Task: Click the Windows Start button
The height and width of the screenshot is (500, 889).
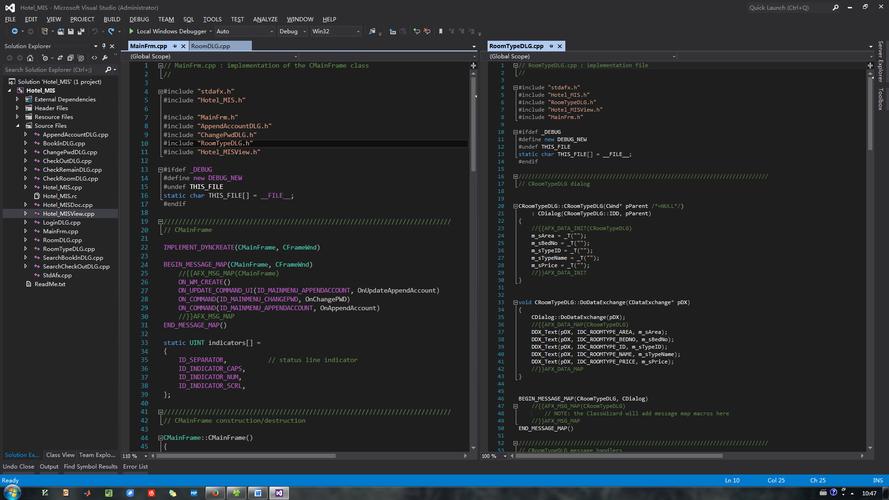Action: pyautogui.click(x=12, y=492)
